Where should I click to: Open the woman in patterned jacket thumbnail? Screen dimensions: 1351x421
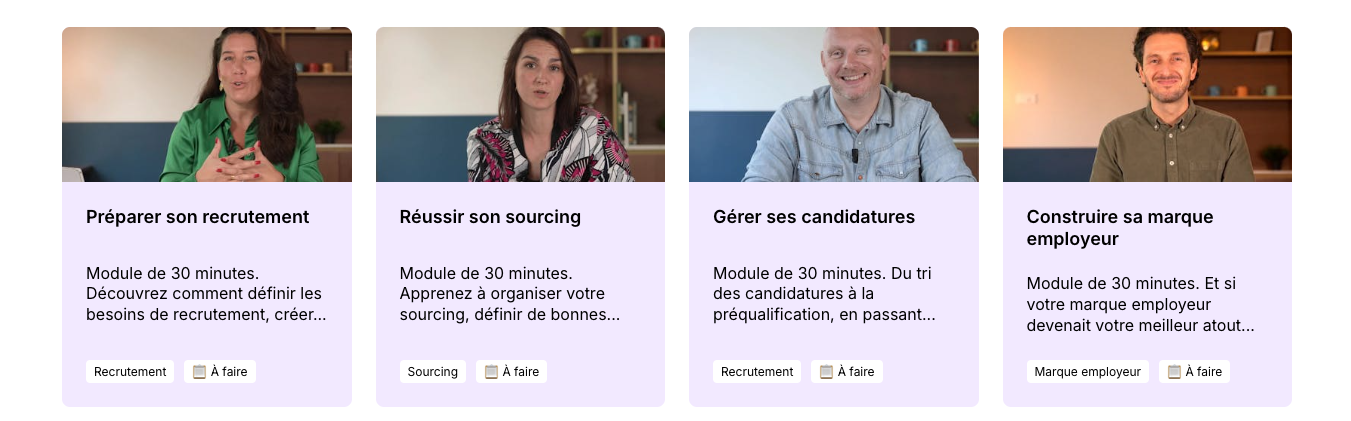(520, 104)
